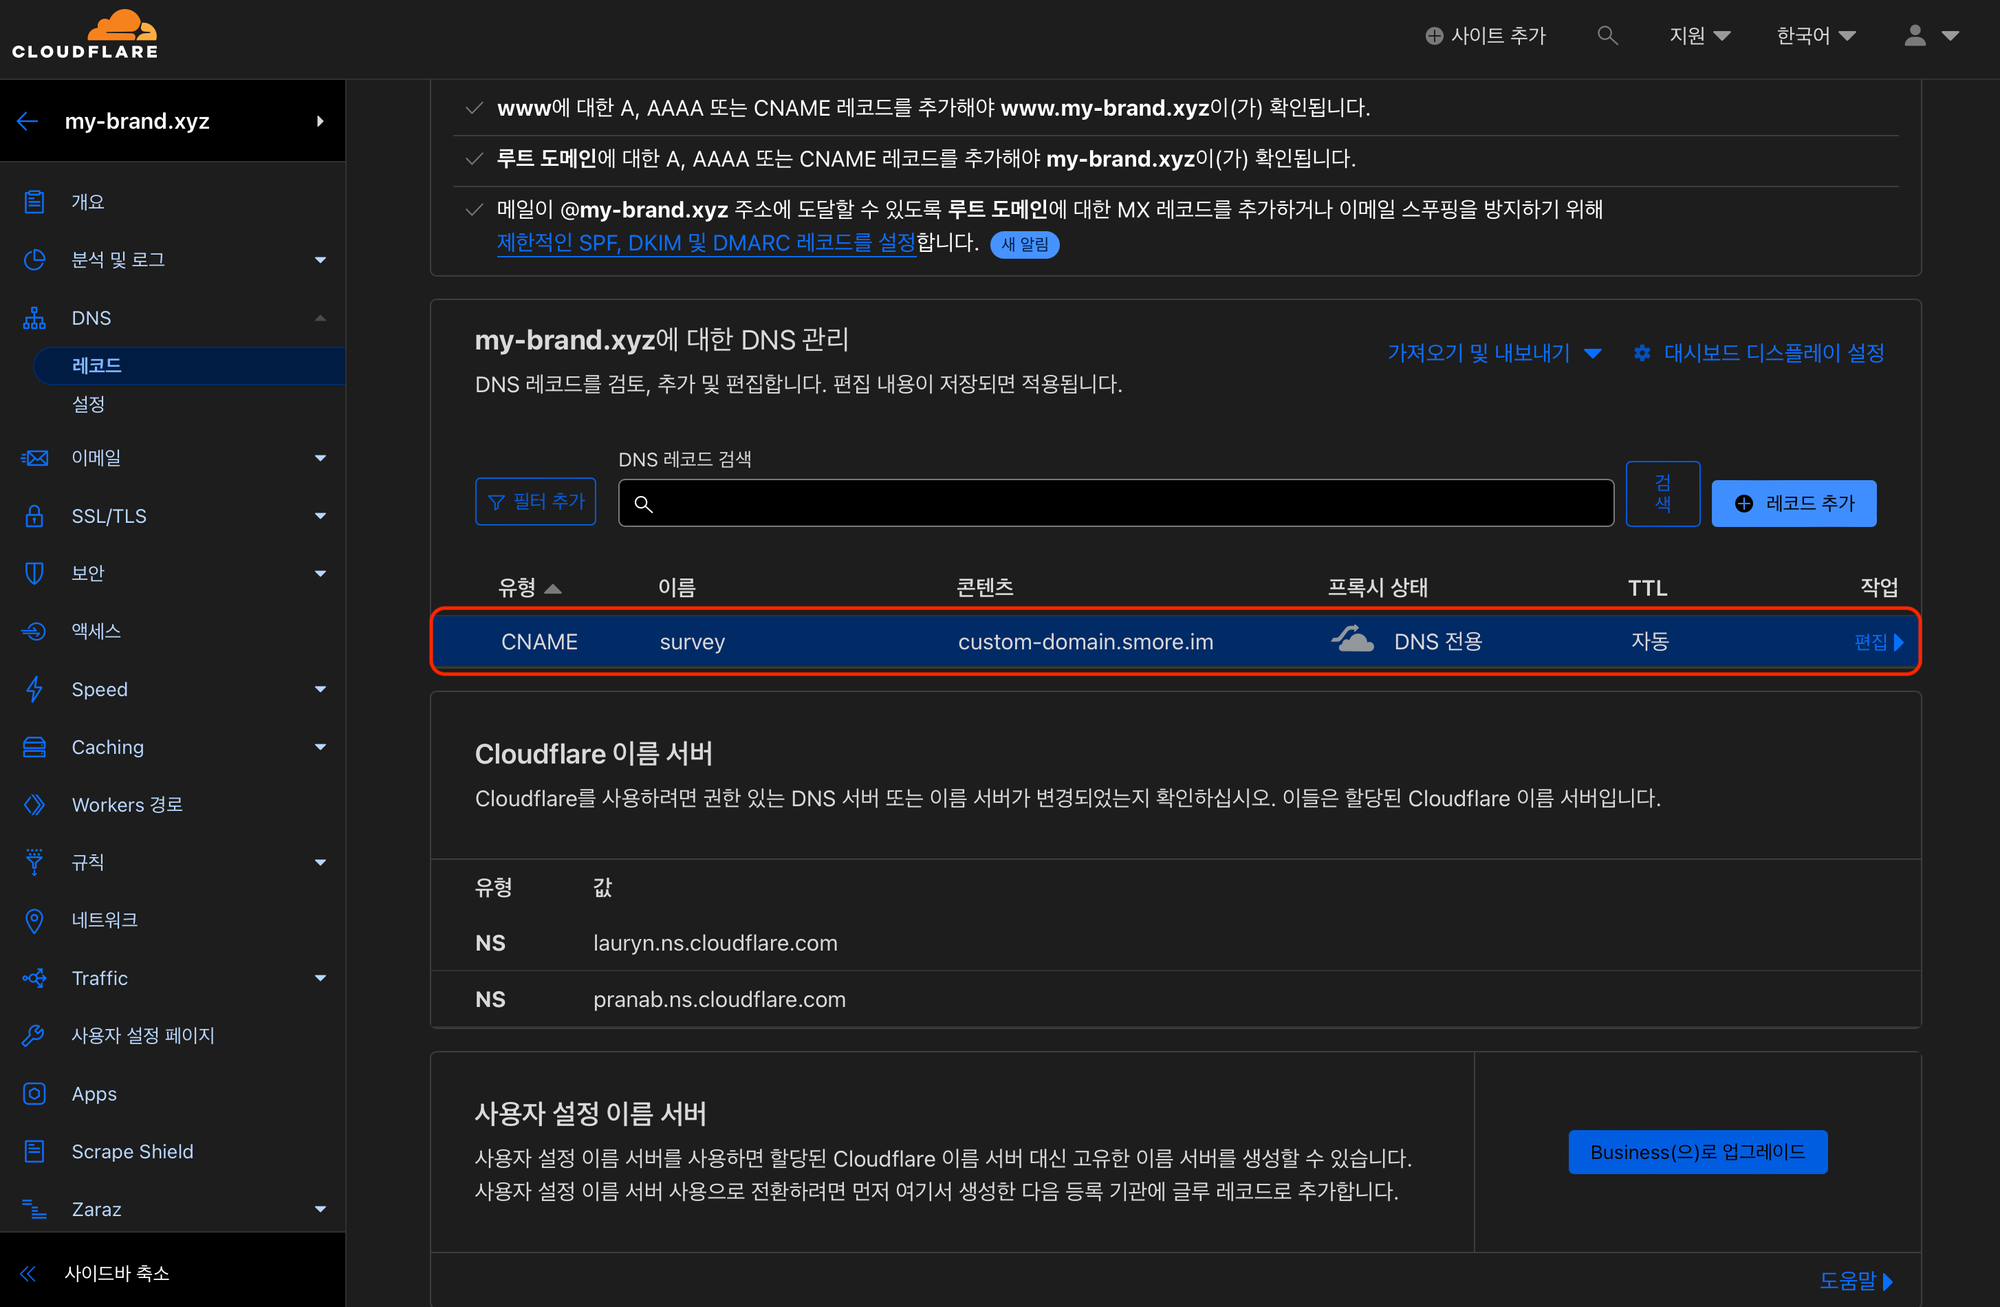Viewport: 2000px width, 1307px height.
Task: Click the Business(으)로 업그레이드 button
Action: click(x=1697, y=1152)
